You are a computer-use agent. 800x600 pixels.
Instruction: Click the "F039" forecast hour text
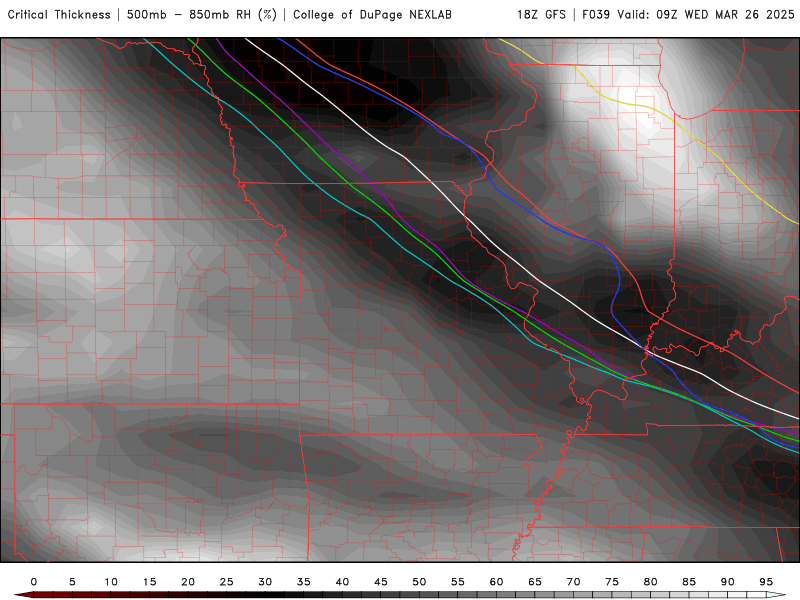click(596, 15)
